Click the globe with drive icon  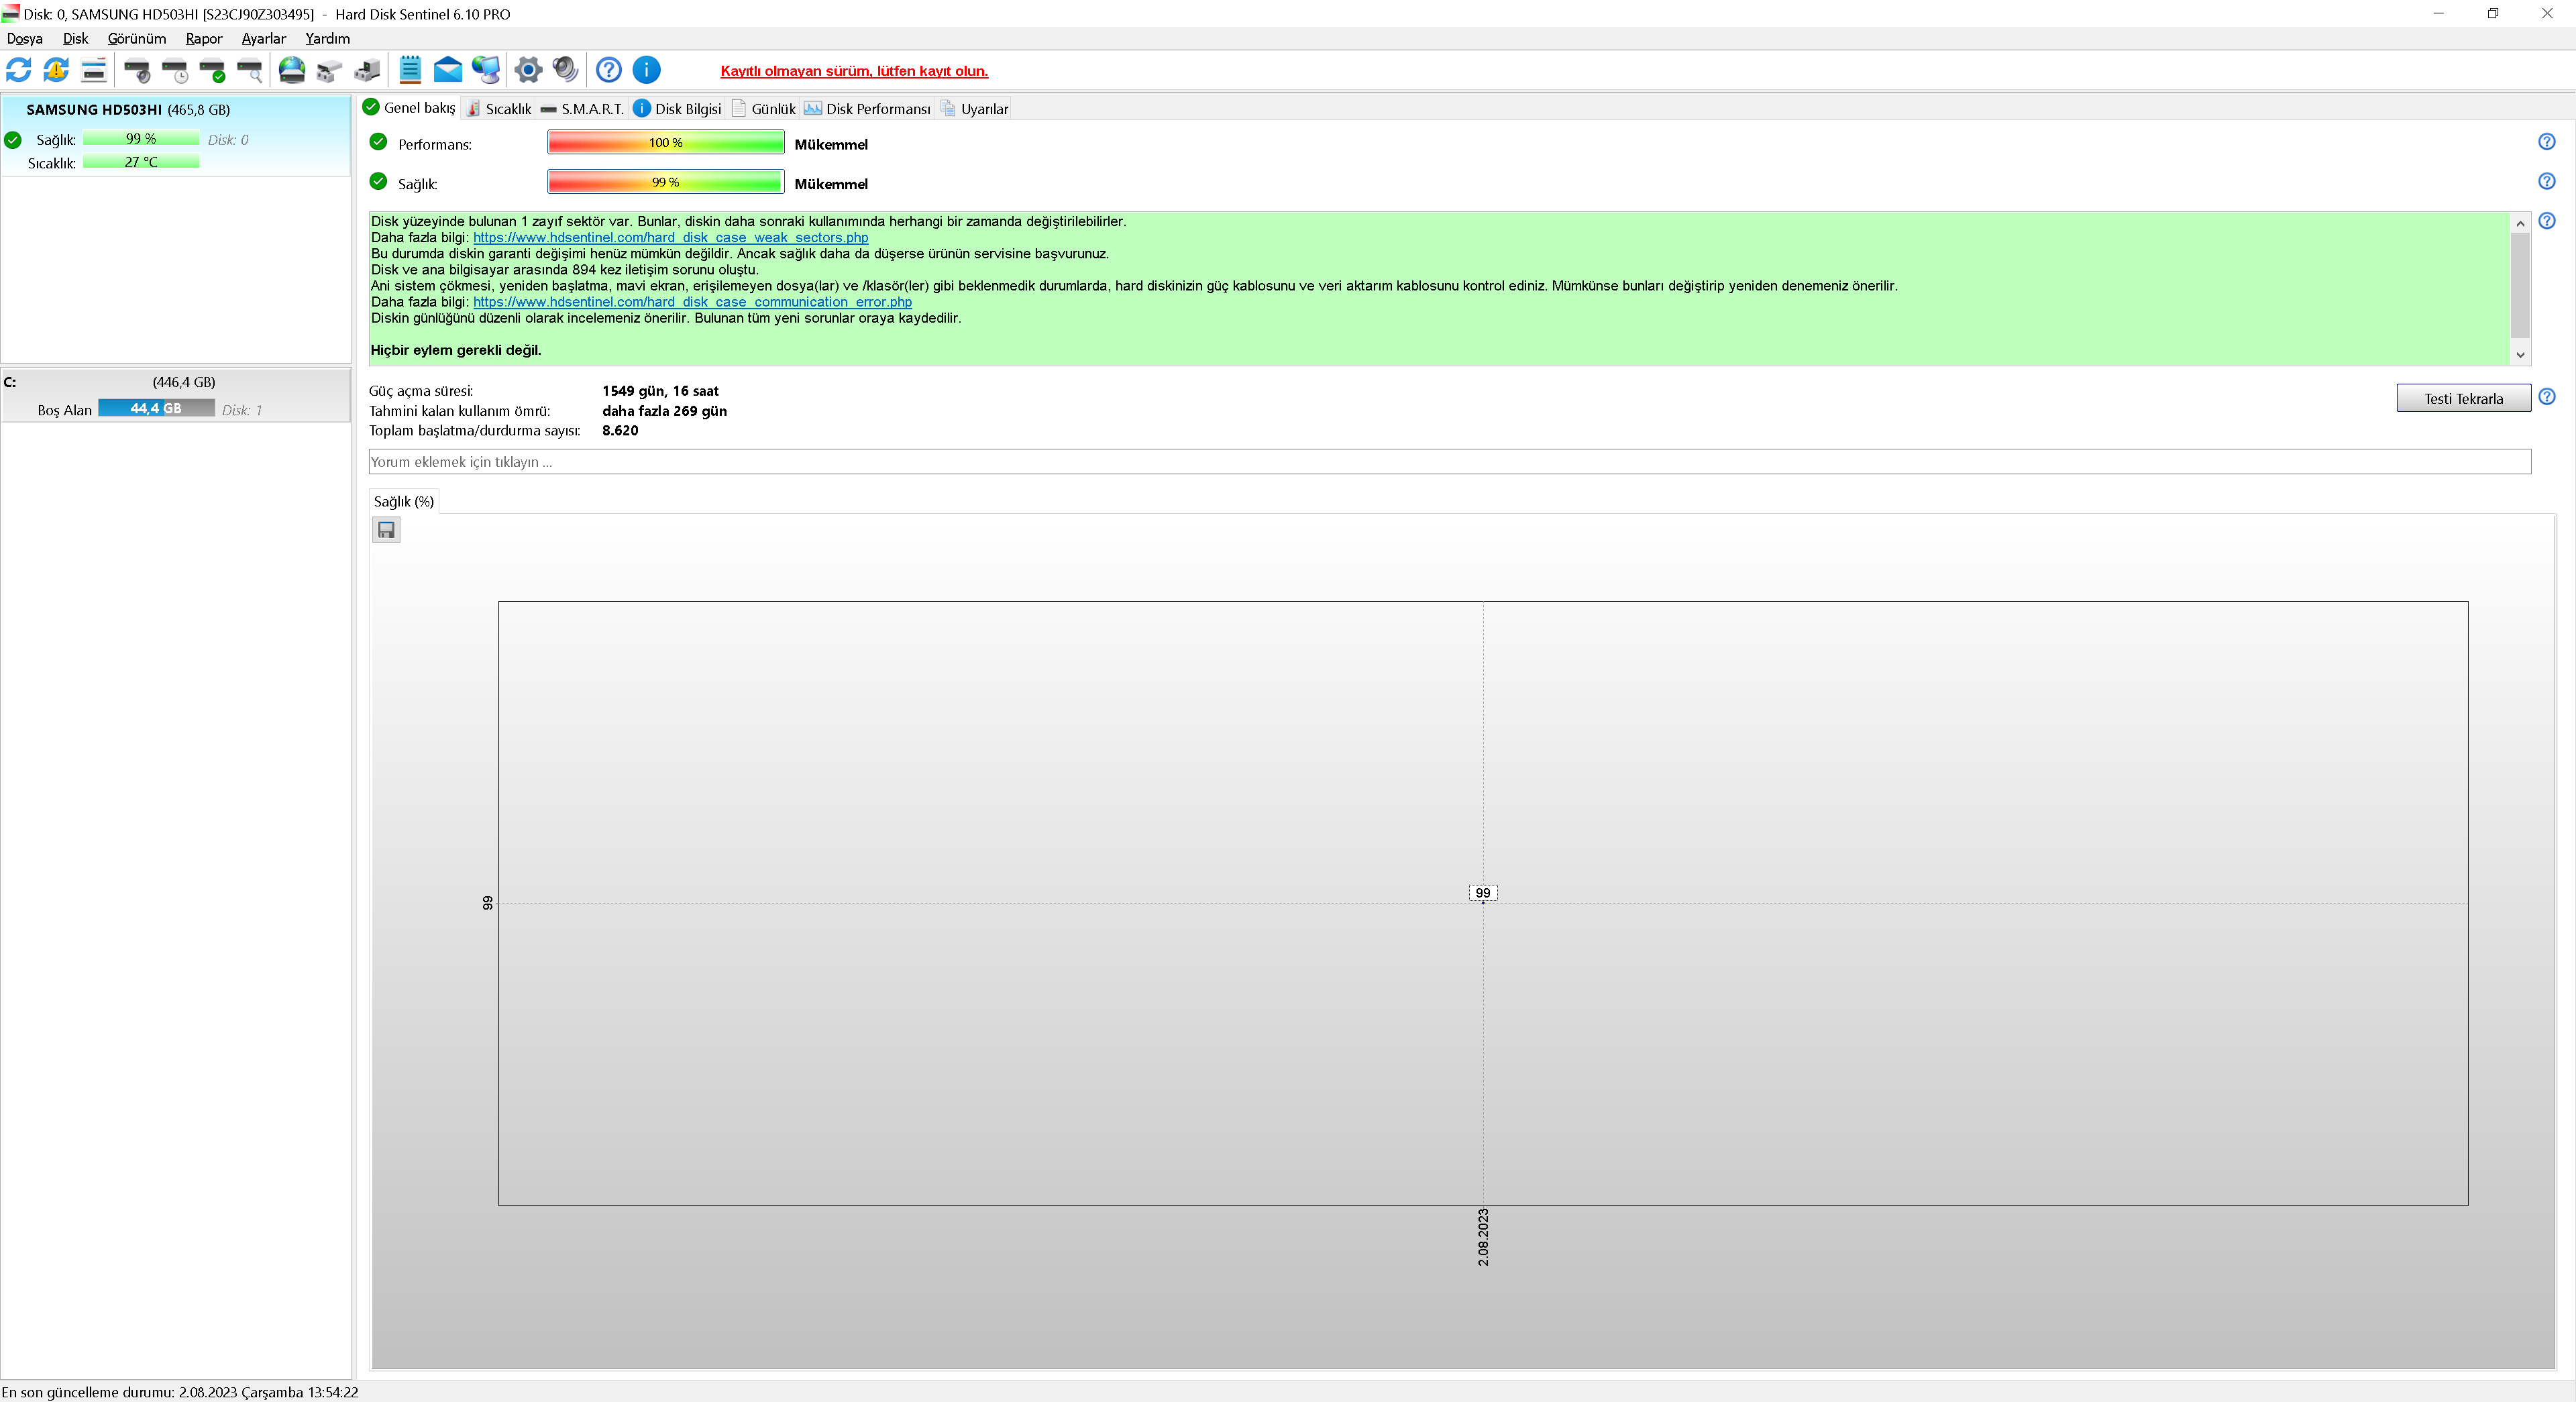pos(291,70)
